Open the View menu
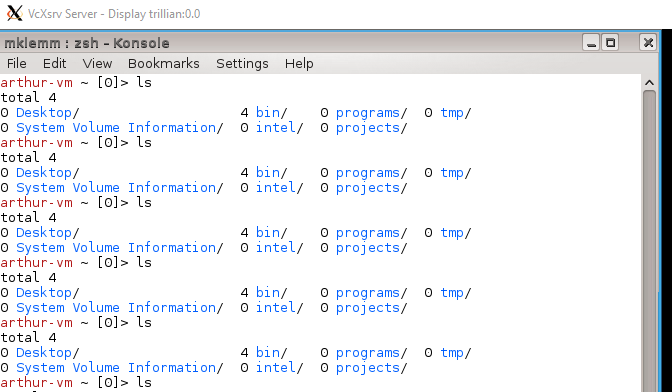Viewport: 672px width, 392px height. point(97,63)
